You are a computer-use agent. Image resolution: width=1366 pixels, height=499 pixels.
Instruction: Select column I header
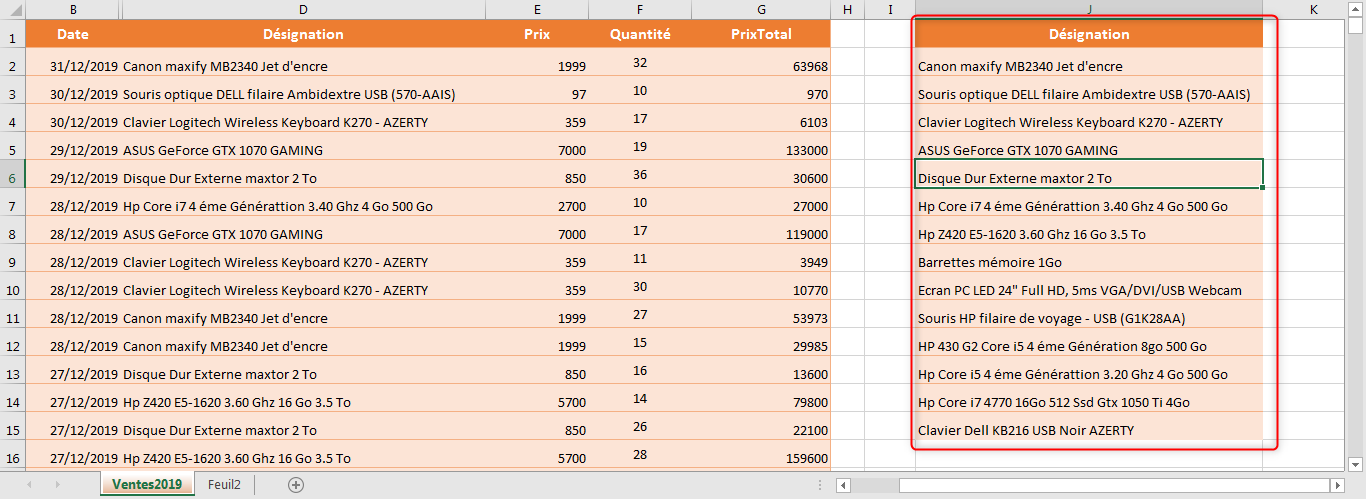[889, 9]
